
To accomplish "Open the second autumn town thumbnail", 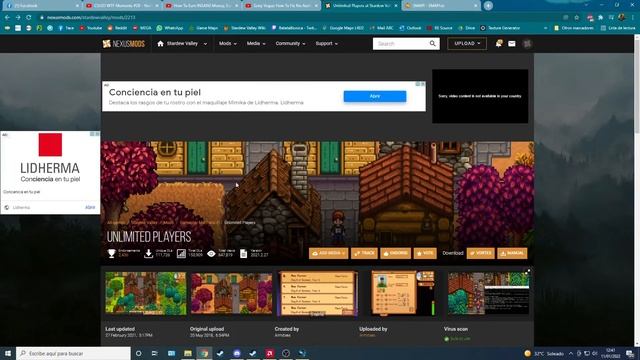I will click(x=231, y=293).
